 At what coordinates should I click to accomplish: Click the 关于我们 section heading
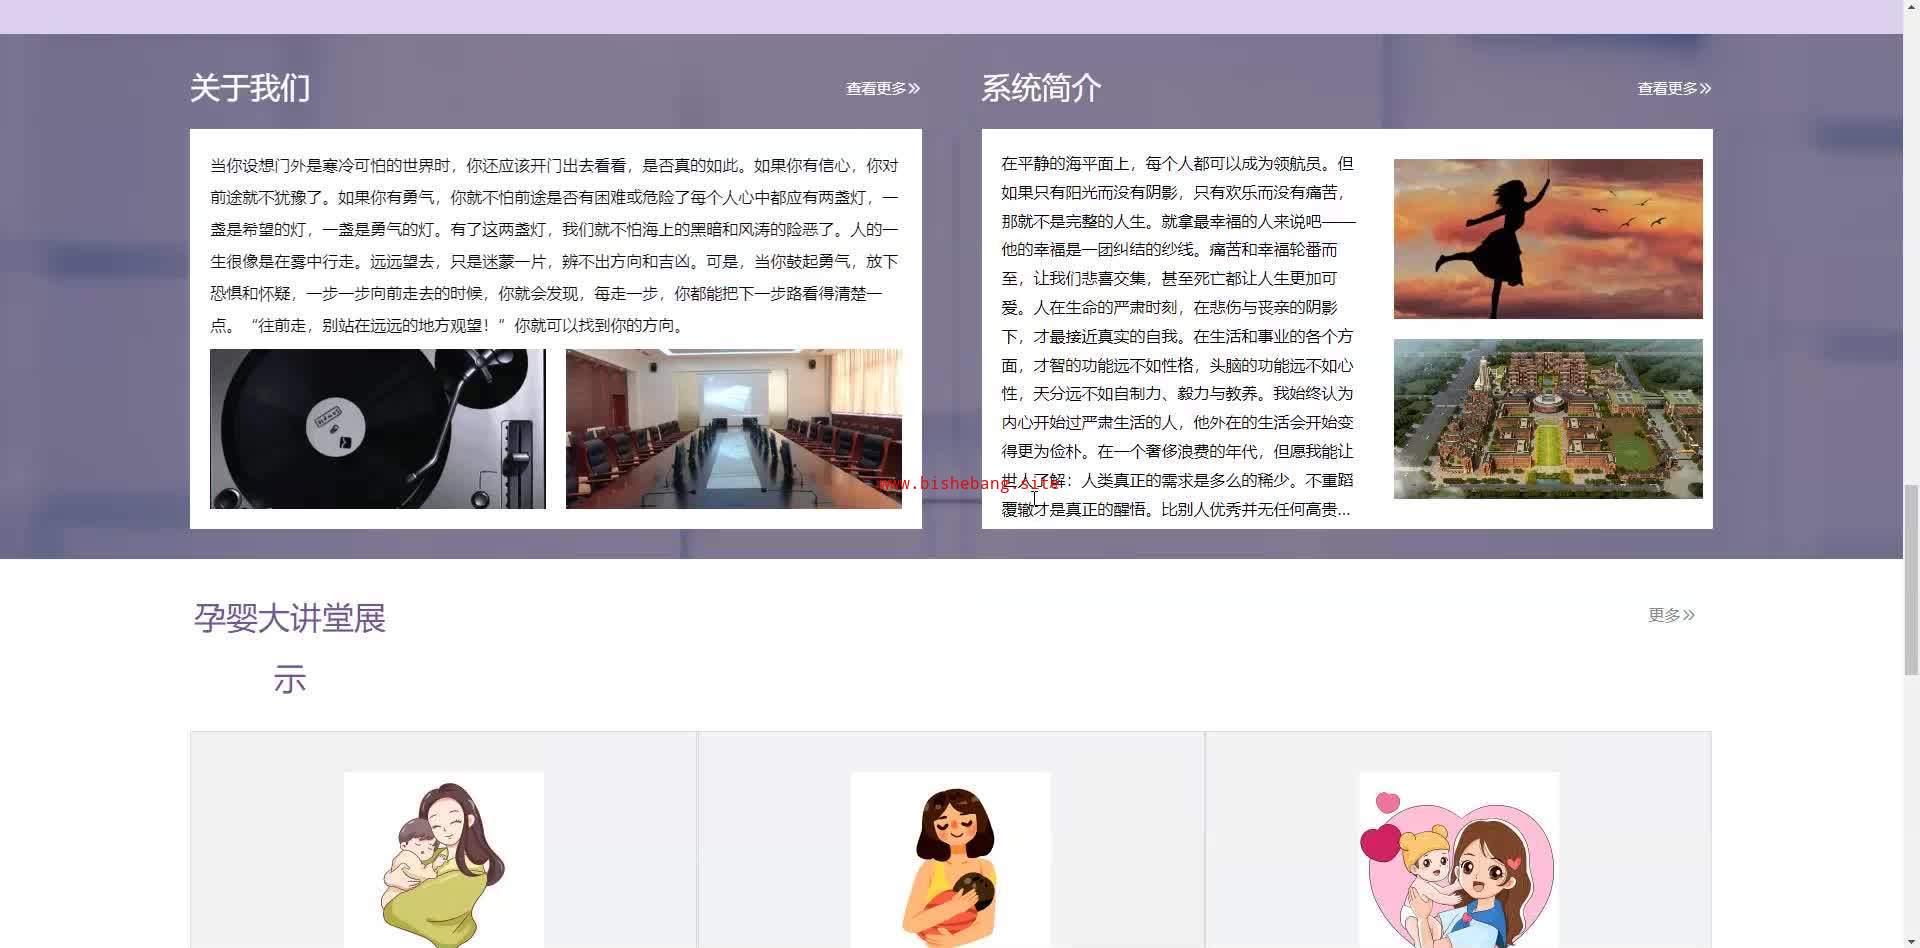pos(250,88)
